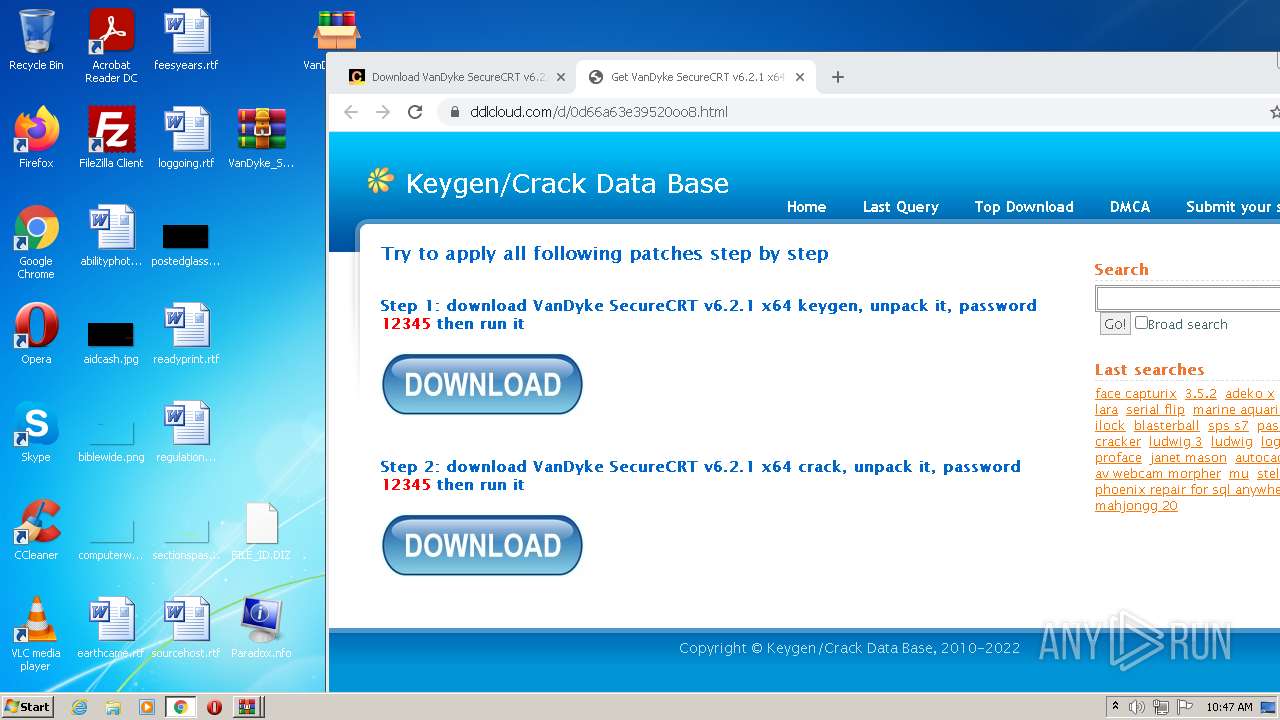Launch Acrobat Reader DC from desktop

pos(111,45)
